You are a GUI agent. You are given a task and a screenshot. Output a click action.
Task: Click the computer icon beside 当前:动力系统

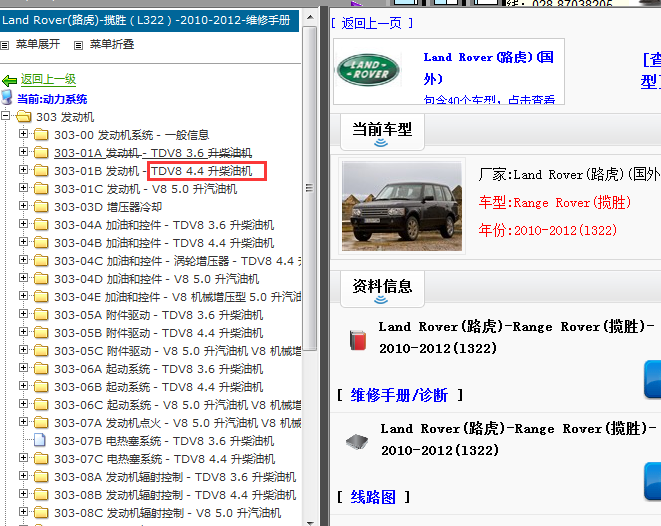[7, 97]
